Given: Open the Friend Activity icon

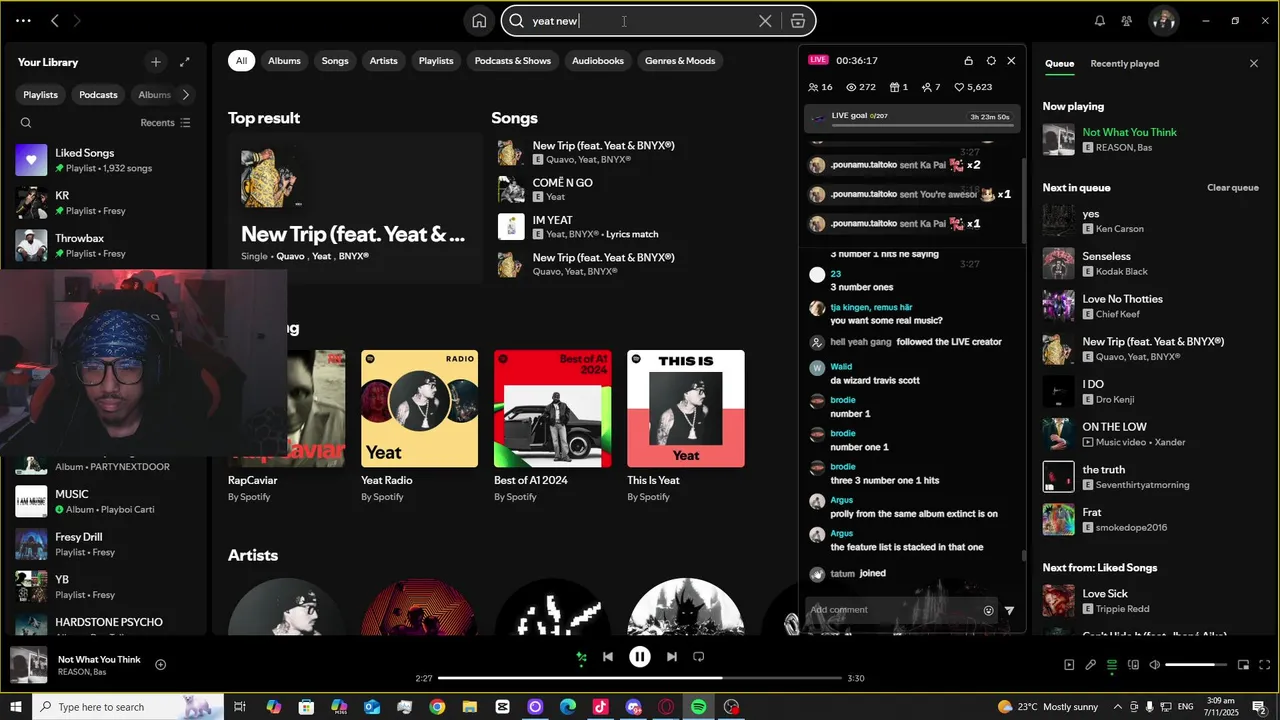Looking at the screenshot, I should coord(1127,20).
